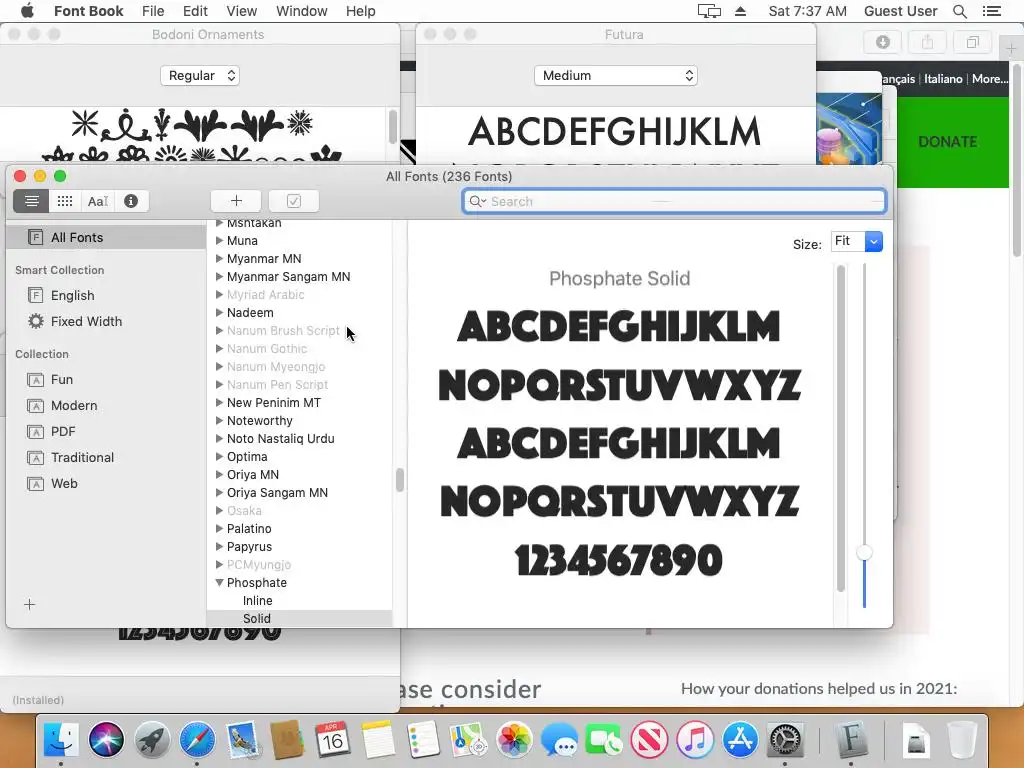The image size is (1024, 768).
Task: Add font with plus toolbar button
Action: pyautogui.click(x=236, y=201)
